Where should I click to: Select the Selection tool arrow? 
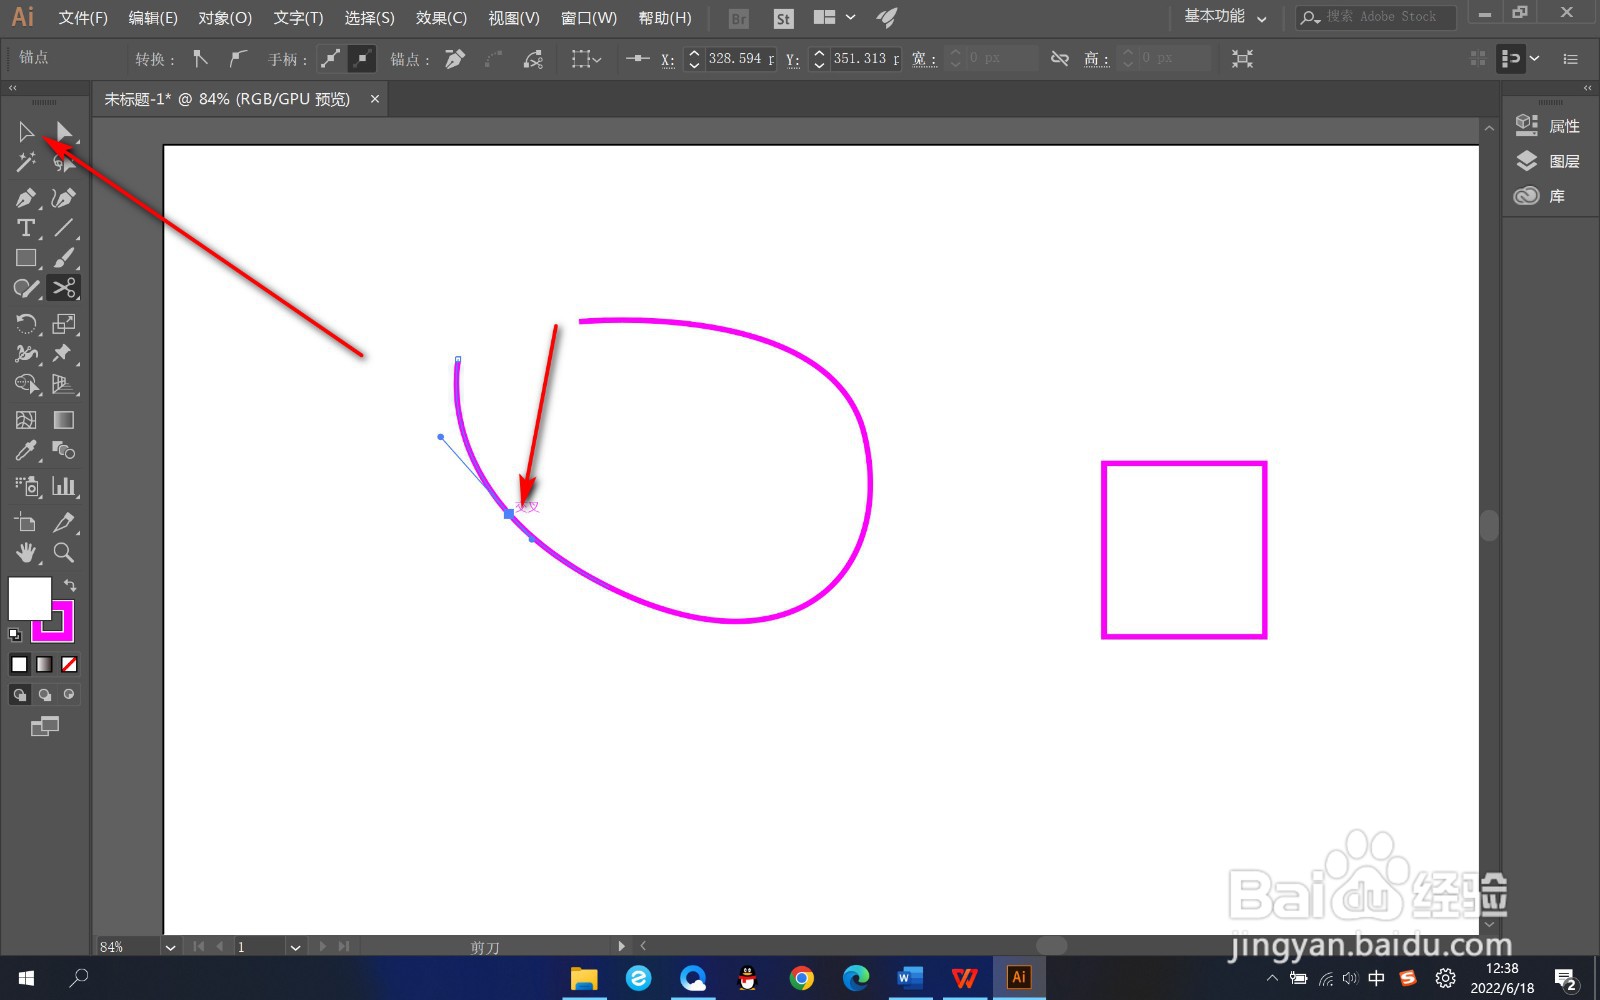[26, 132]
